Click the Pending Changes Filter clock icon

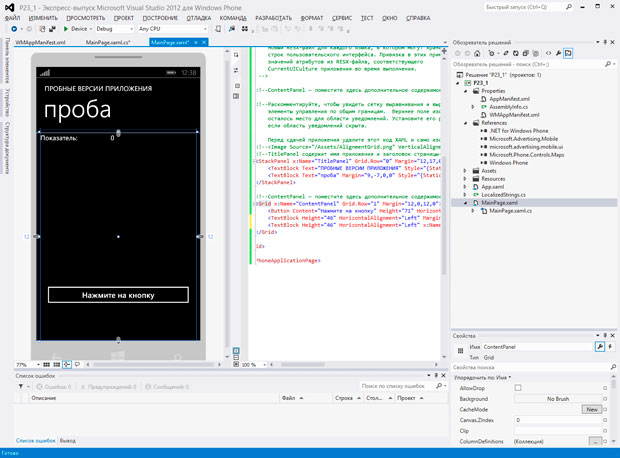[x=491, y=53]
